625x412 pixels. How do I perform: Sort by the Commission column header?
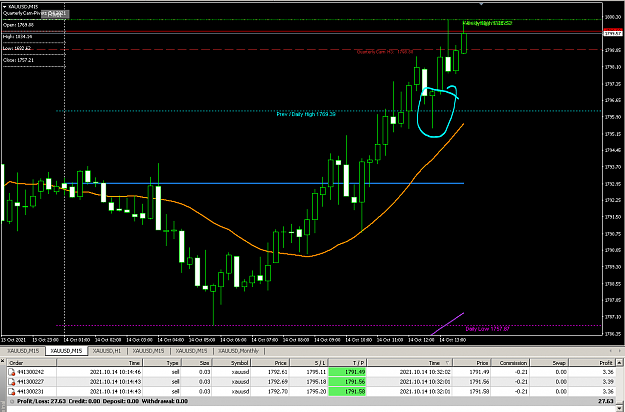point(511,363)
